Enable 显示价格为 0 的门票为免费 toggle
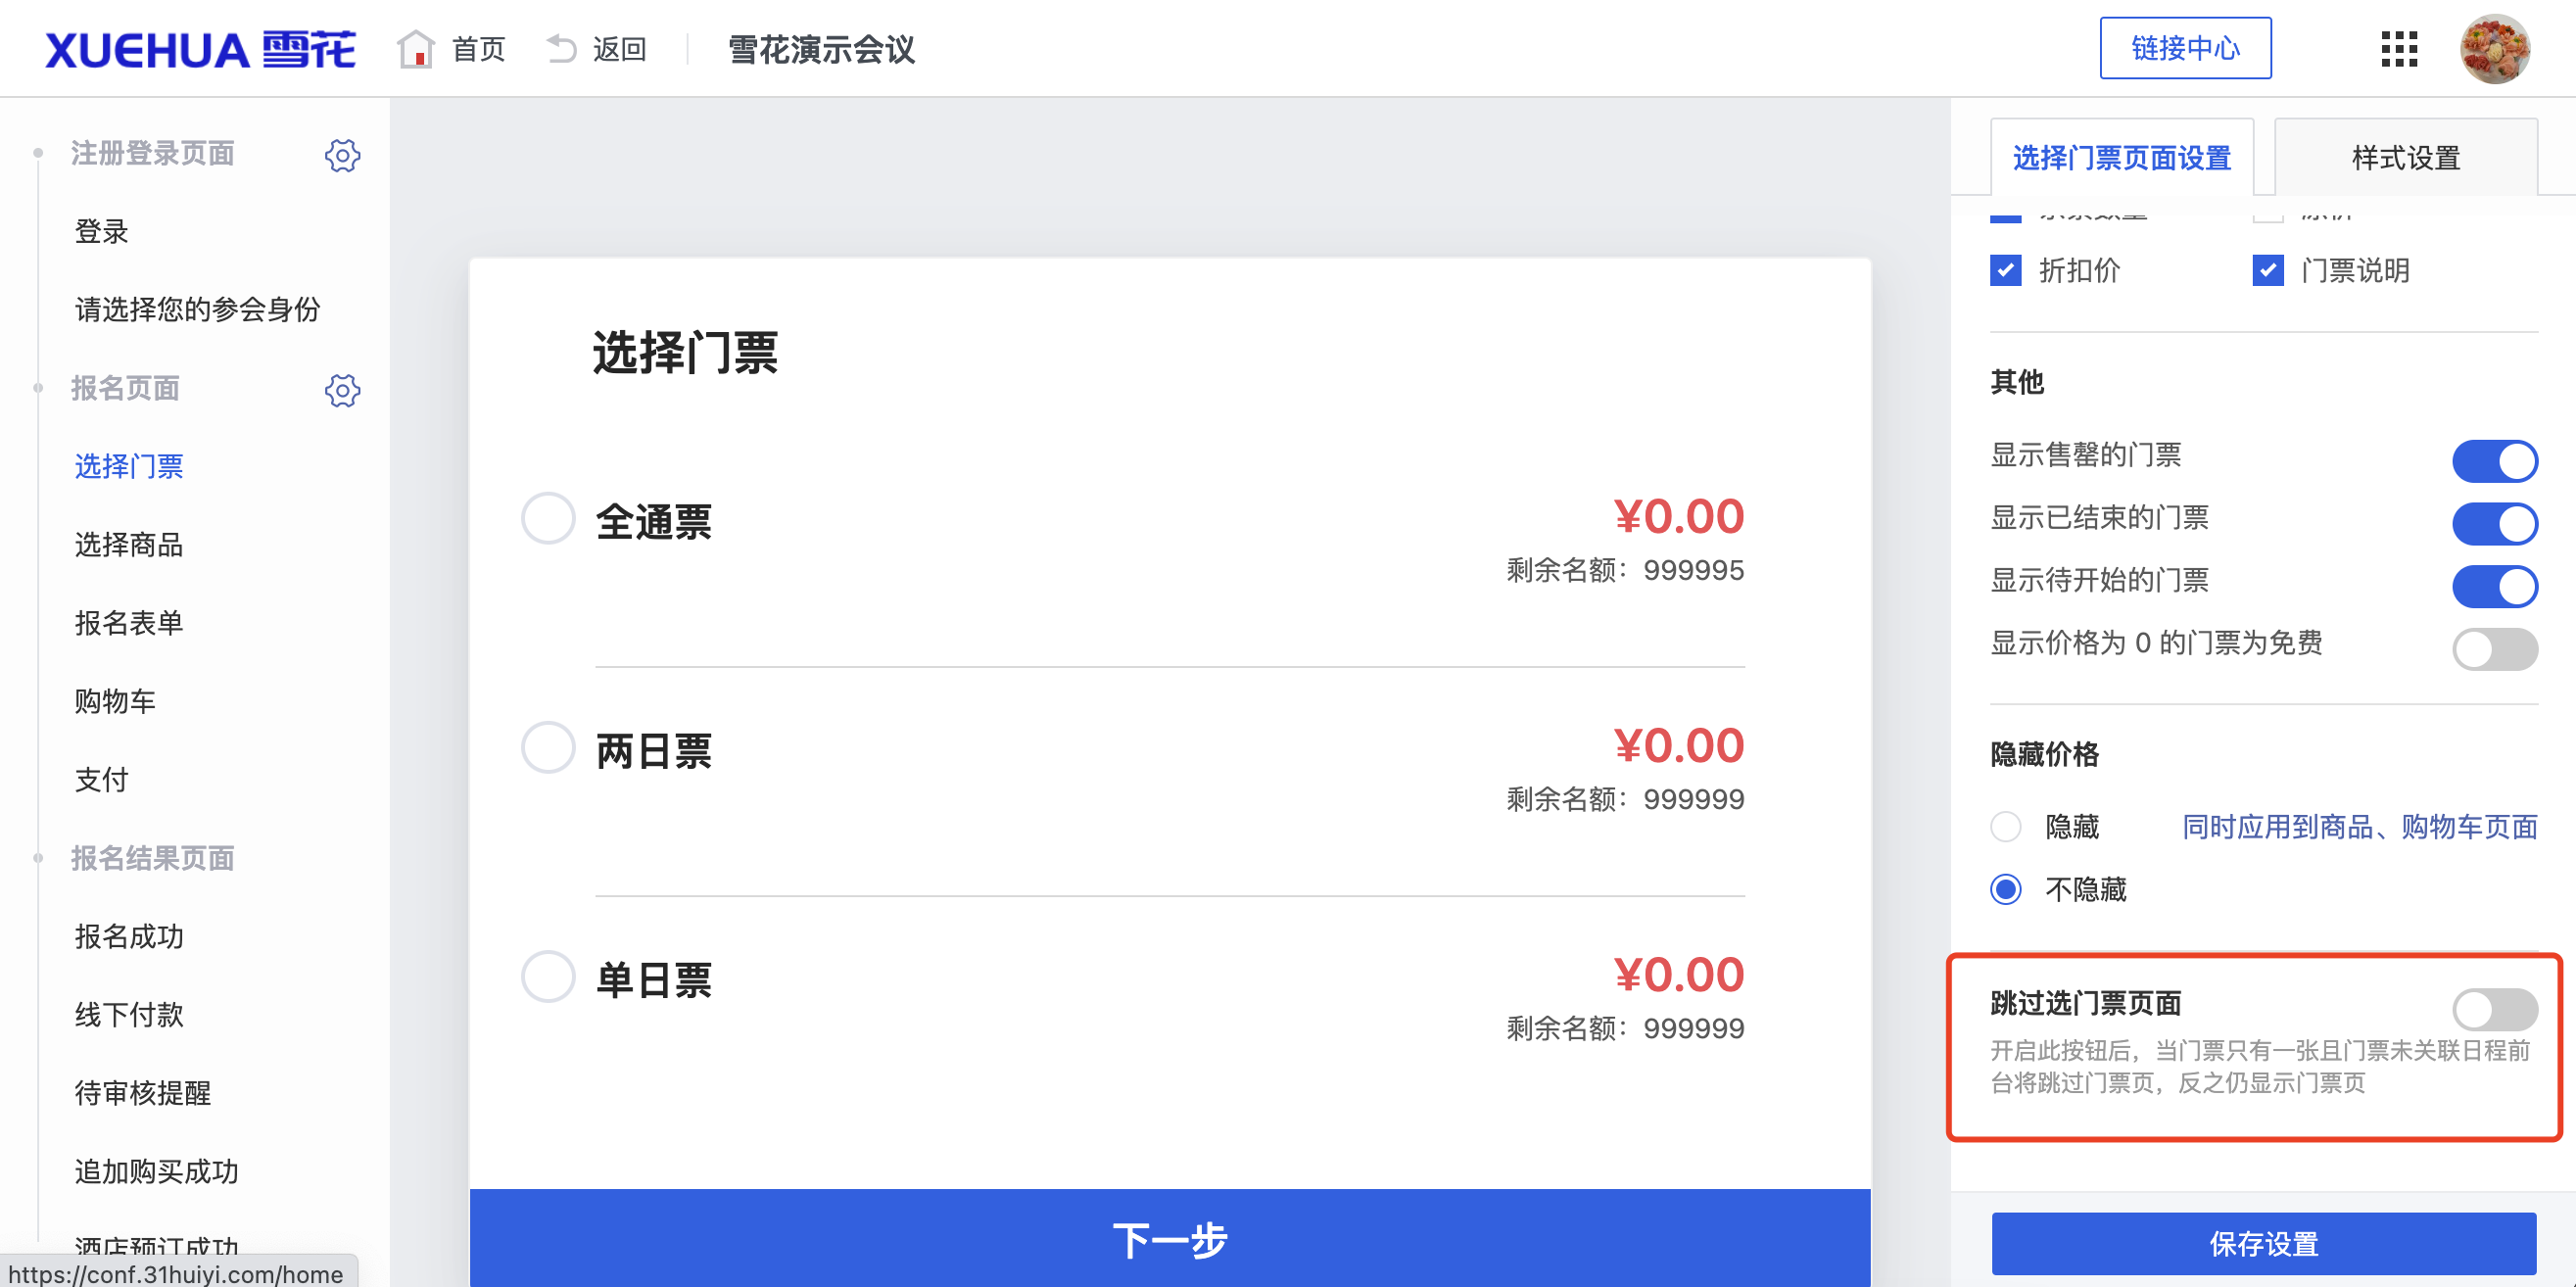2576x1287 pixels. coord(2496,648)
